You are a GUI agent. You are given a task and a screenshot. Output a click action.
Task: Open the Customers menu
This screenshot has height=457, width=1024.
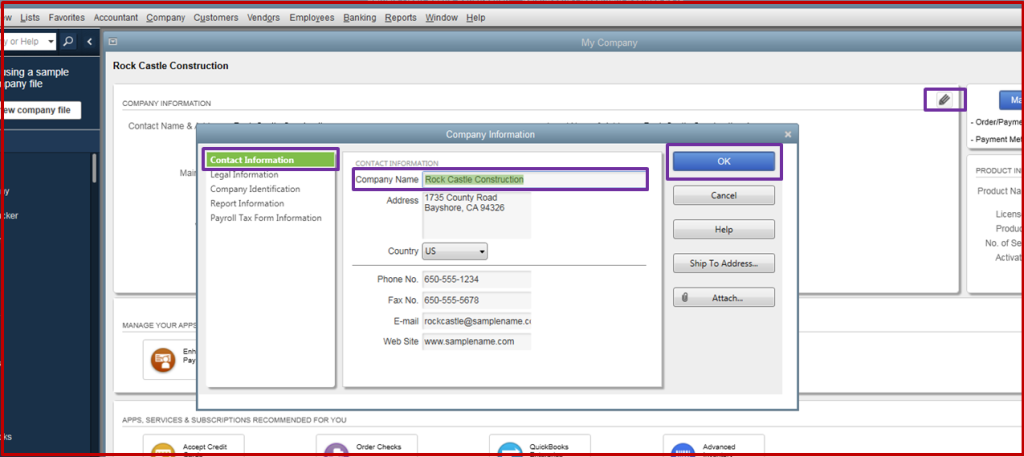(216, 18)
